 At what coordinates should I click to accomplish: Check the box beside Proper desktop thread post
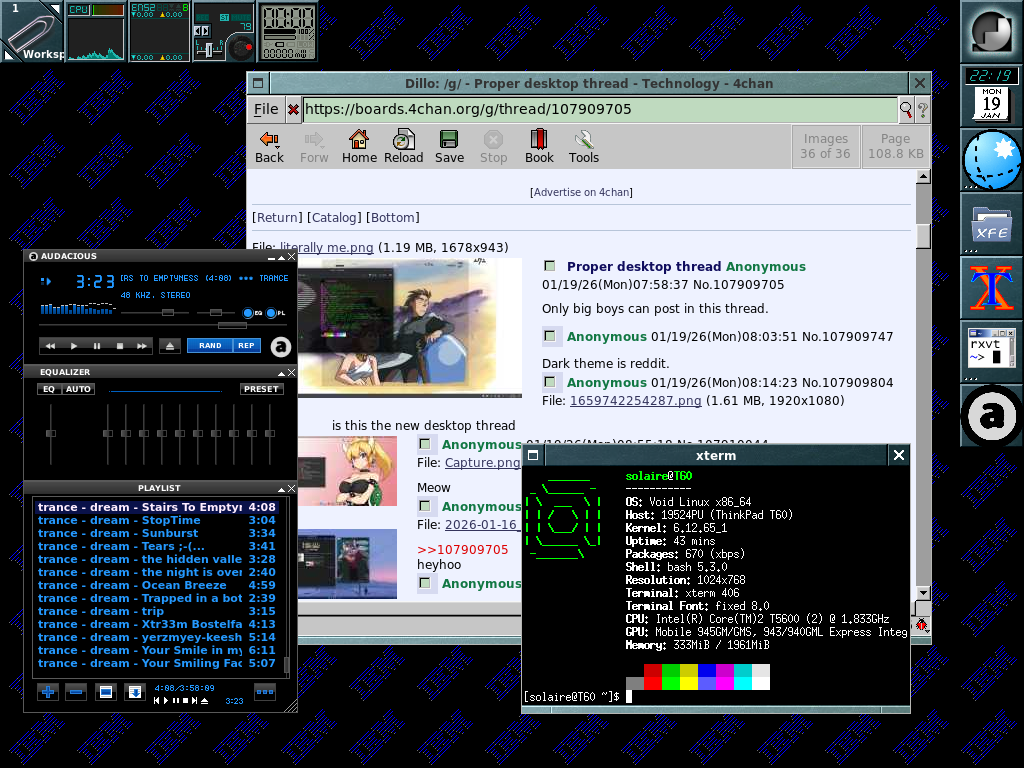tap(550, 266)
